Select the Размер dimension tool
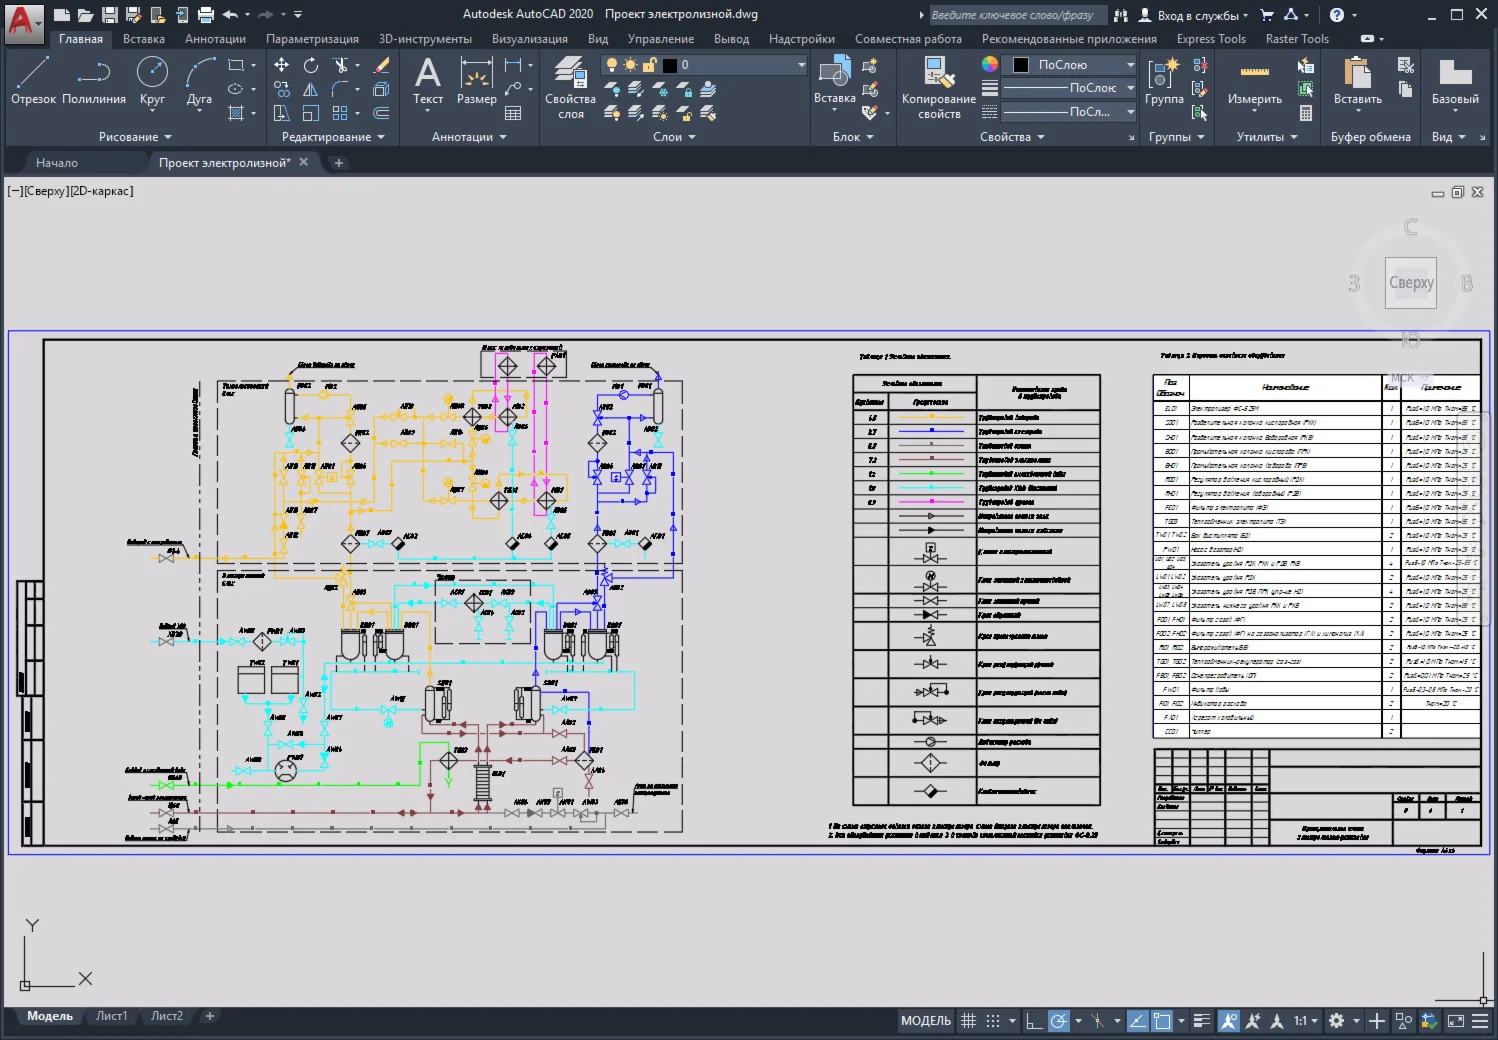 pyautogui.click(x=477, y=80)
